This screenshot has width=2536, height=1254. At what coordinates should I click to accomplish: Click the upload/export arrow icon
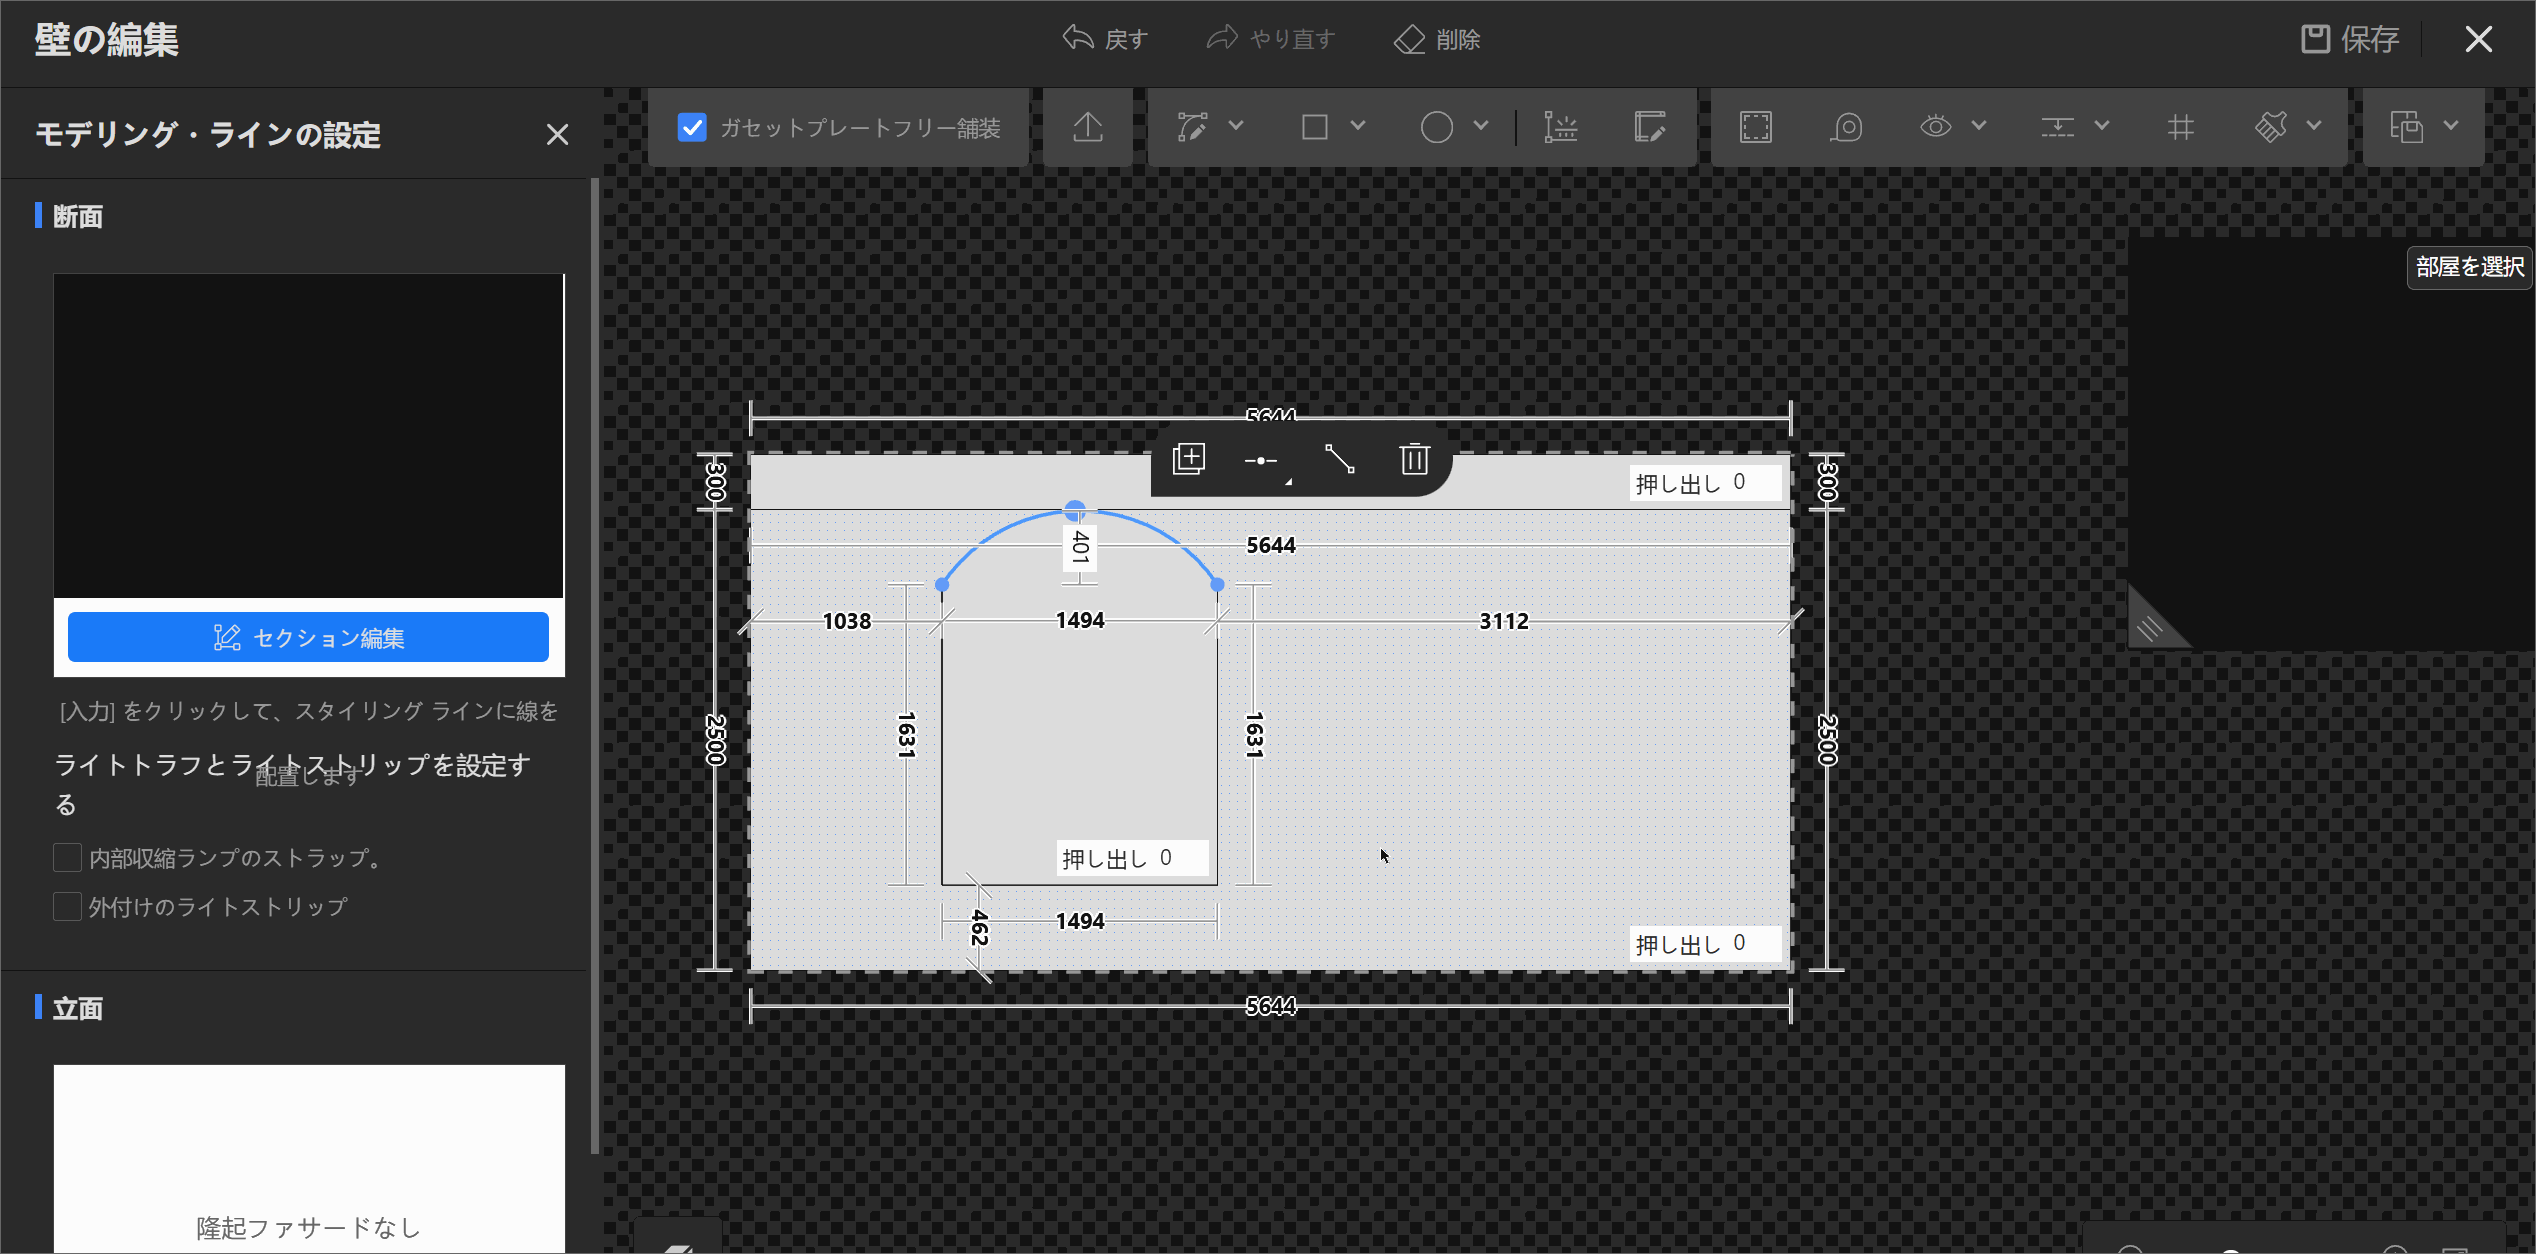pyautogui.click(x=1088, y=127)
